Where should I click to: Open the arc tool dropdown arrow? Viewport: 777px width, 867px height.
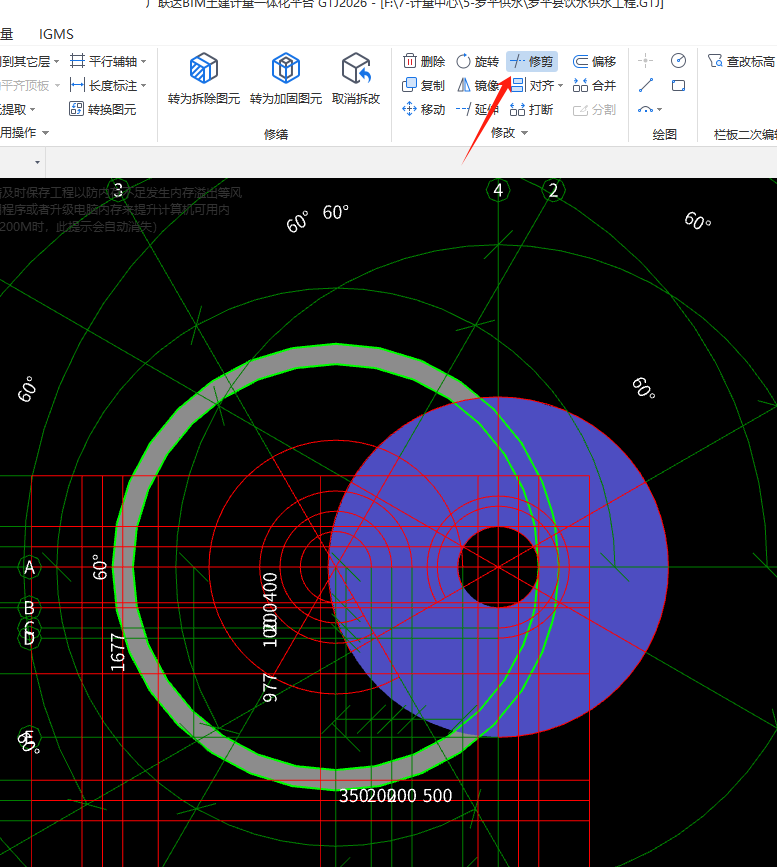(x=659, y=109)
